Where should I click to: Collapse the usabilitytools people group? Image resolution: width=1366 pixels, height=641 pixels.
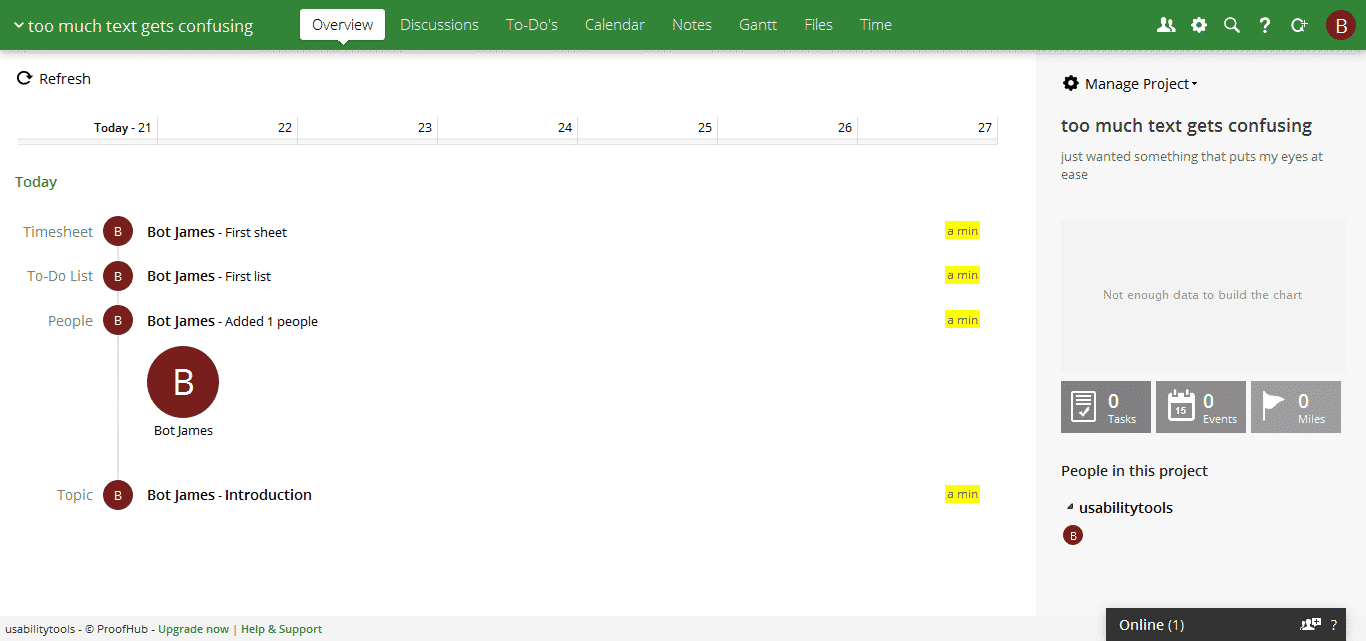pos(1070,507)
